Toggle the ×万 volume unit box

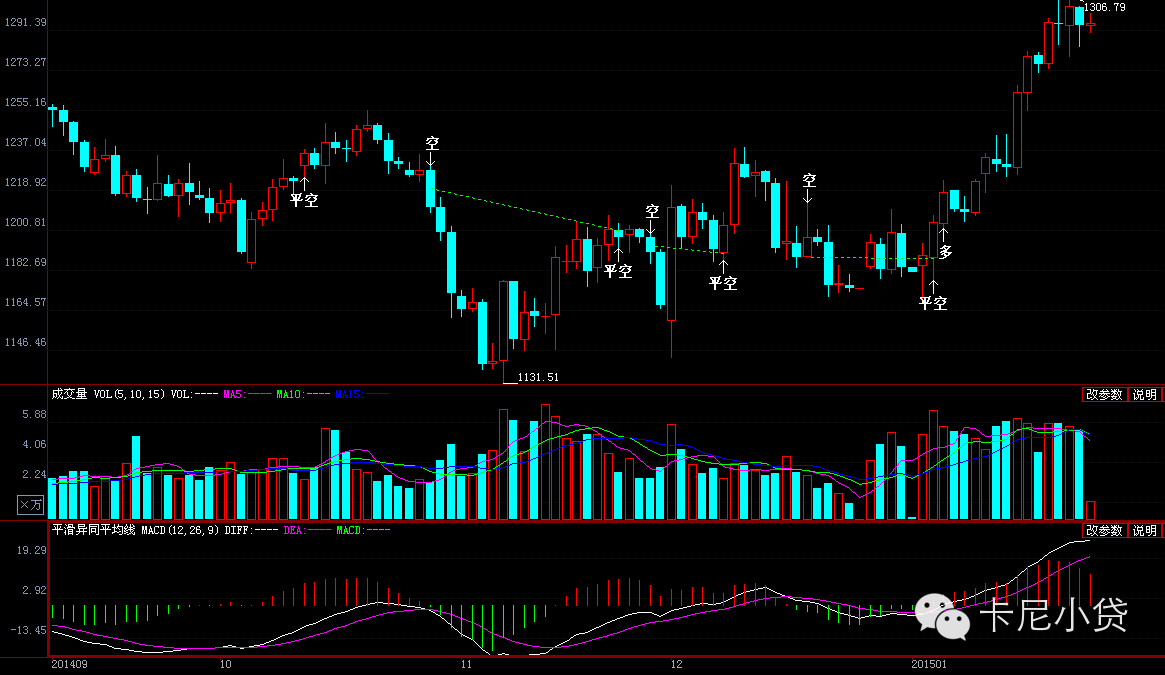click(x=30, y=506)
